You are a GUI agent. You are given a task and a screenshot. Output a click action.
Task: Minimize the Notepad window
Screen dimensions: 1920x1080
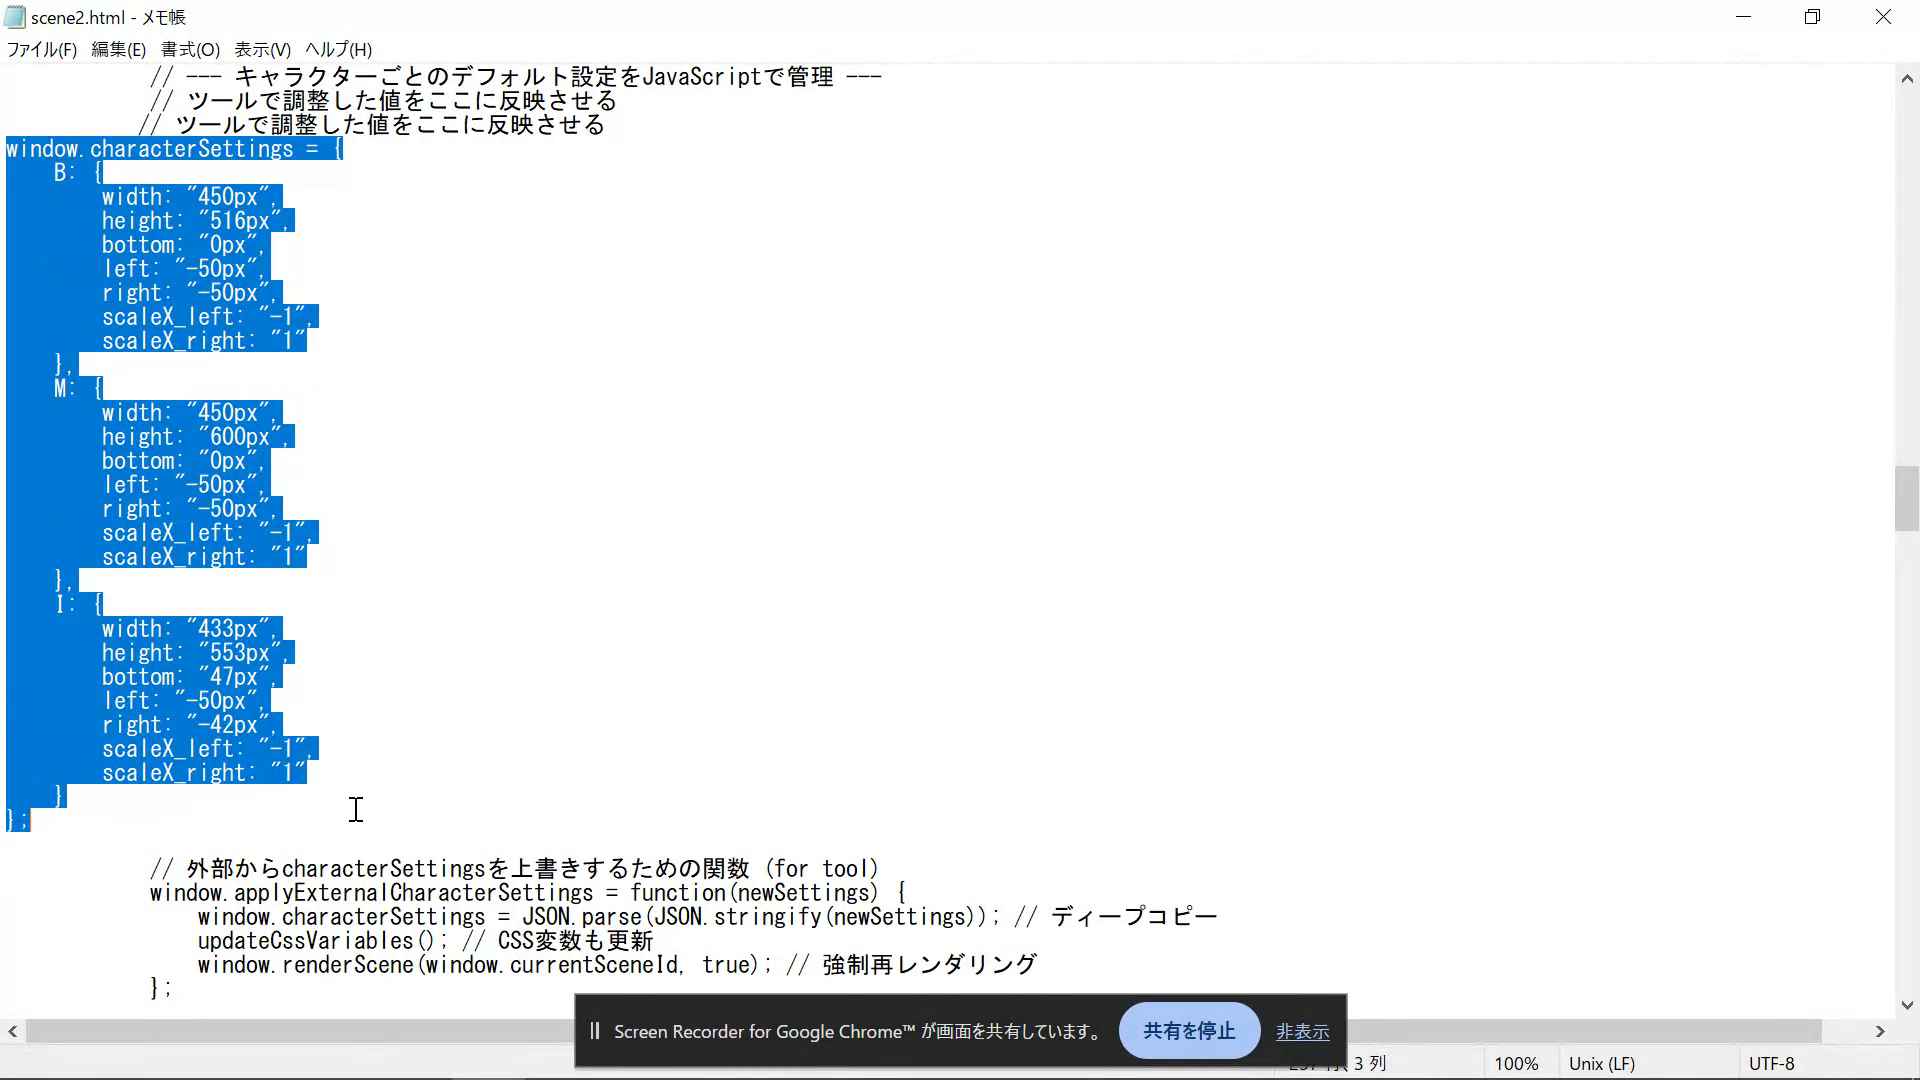(1743, 17)
